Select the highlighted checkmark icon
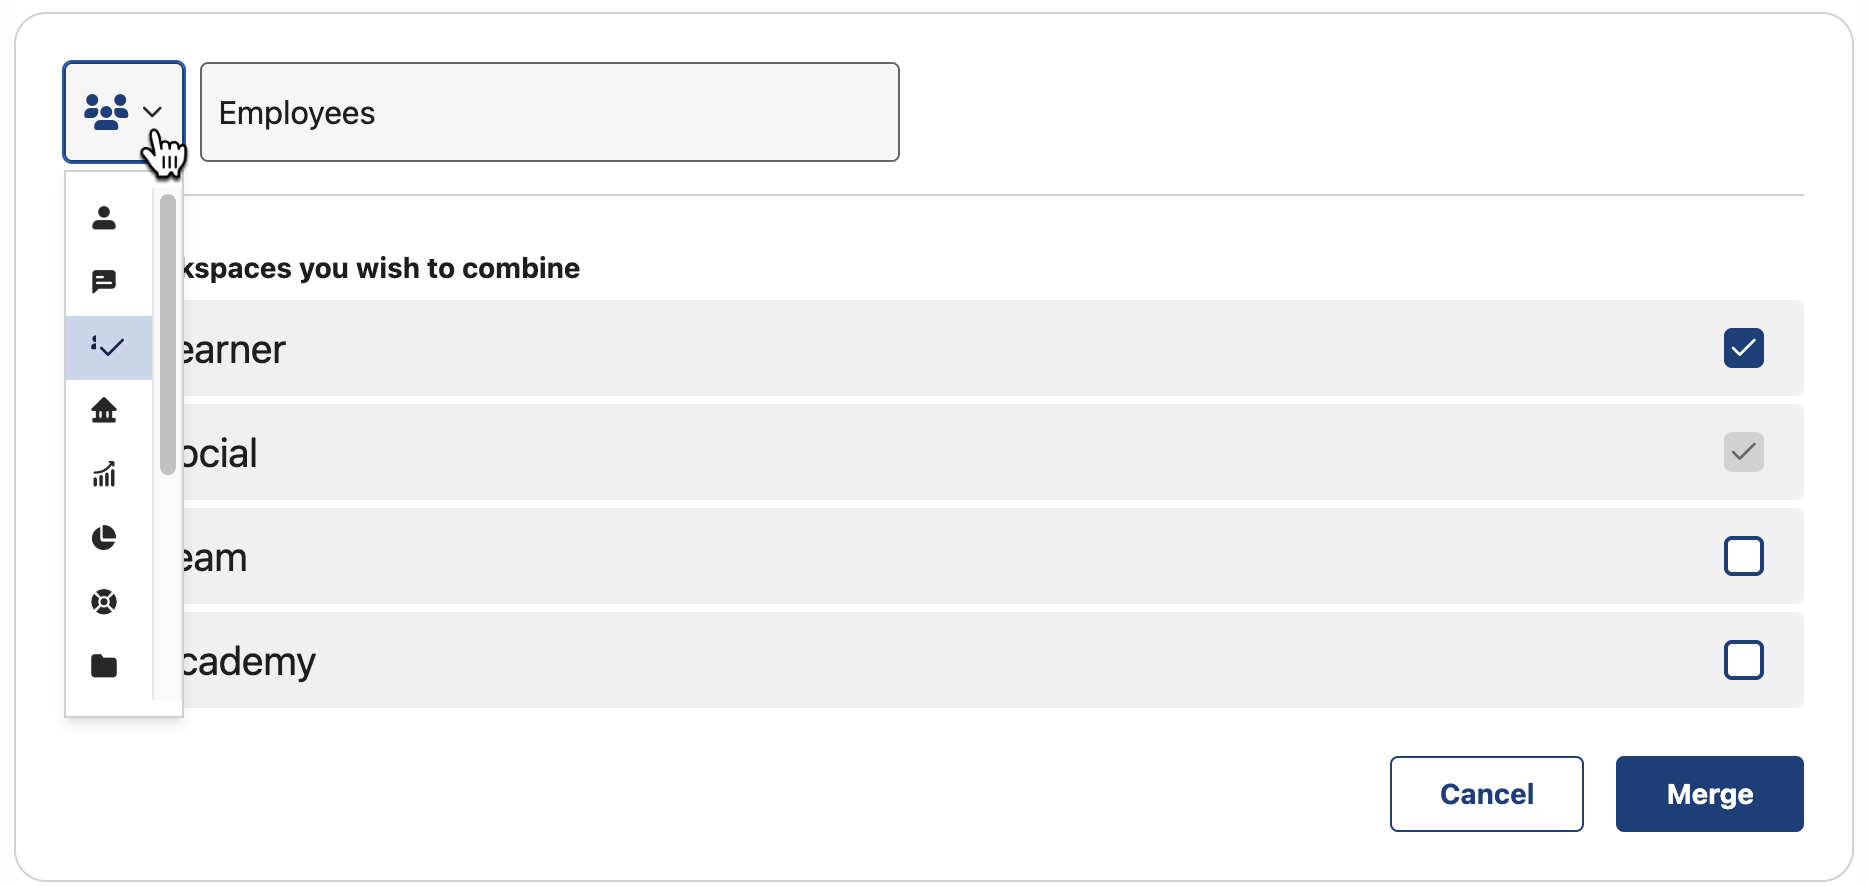 click(x=107, y=347)
